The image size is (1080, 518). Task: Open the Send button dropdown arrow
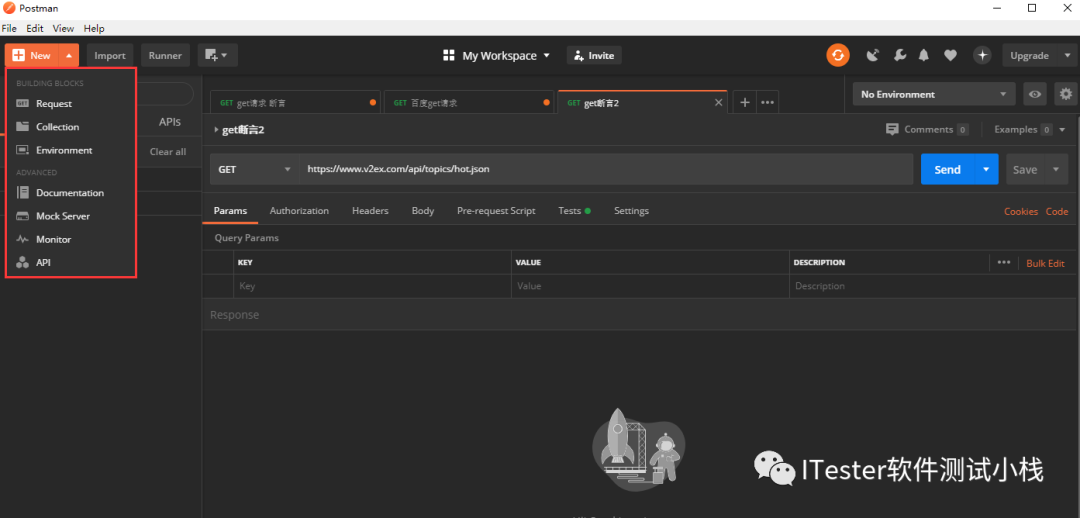(986, 169)
